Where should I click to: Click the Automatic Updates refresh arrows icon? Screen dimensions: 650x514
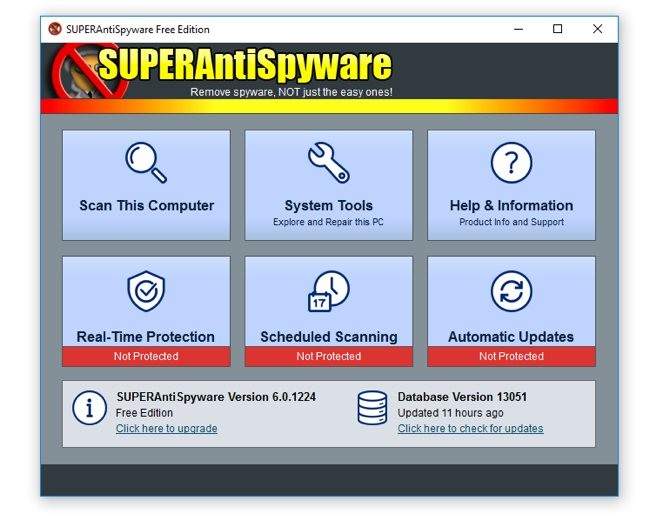point(511,291)
